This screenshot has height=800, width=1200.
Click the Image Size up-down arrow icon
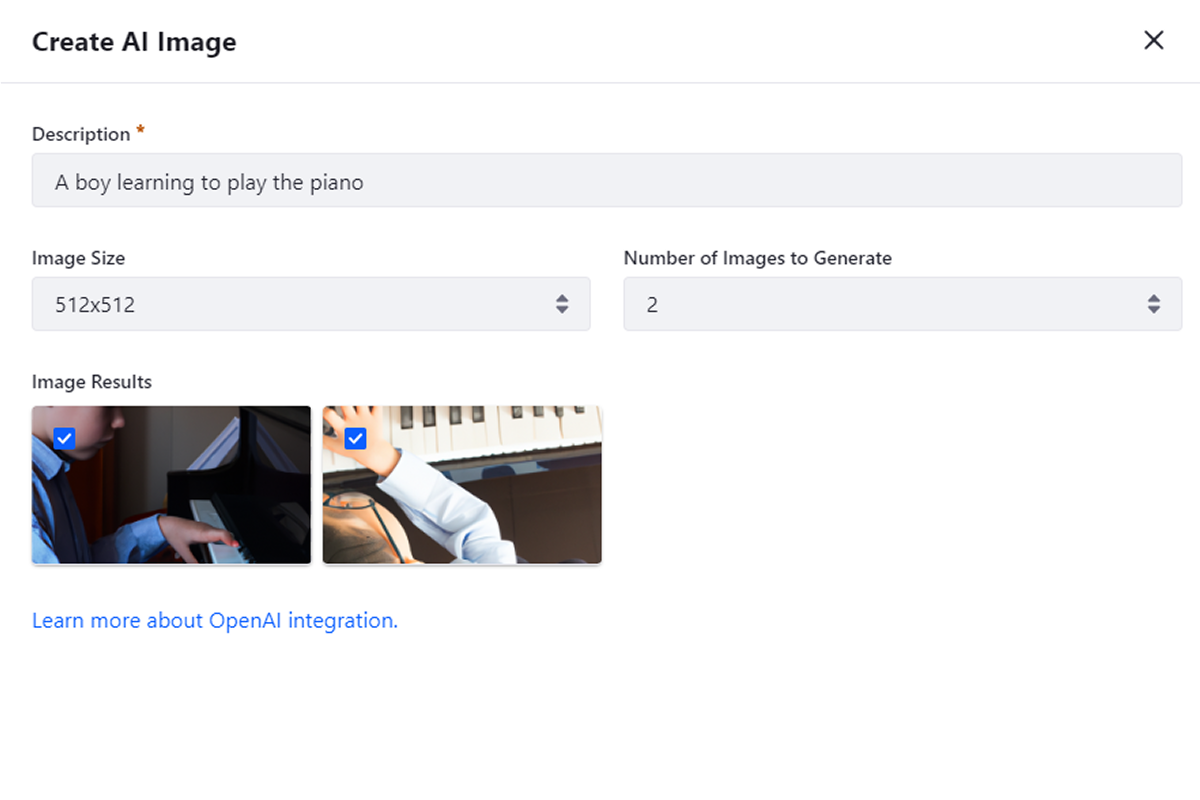pos(562,304)
